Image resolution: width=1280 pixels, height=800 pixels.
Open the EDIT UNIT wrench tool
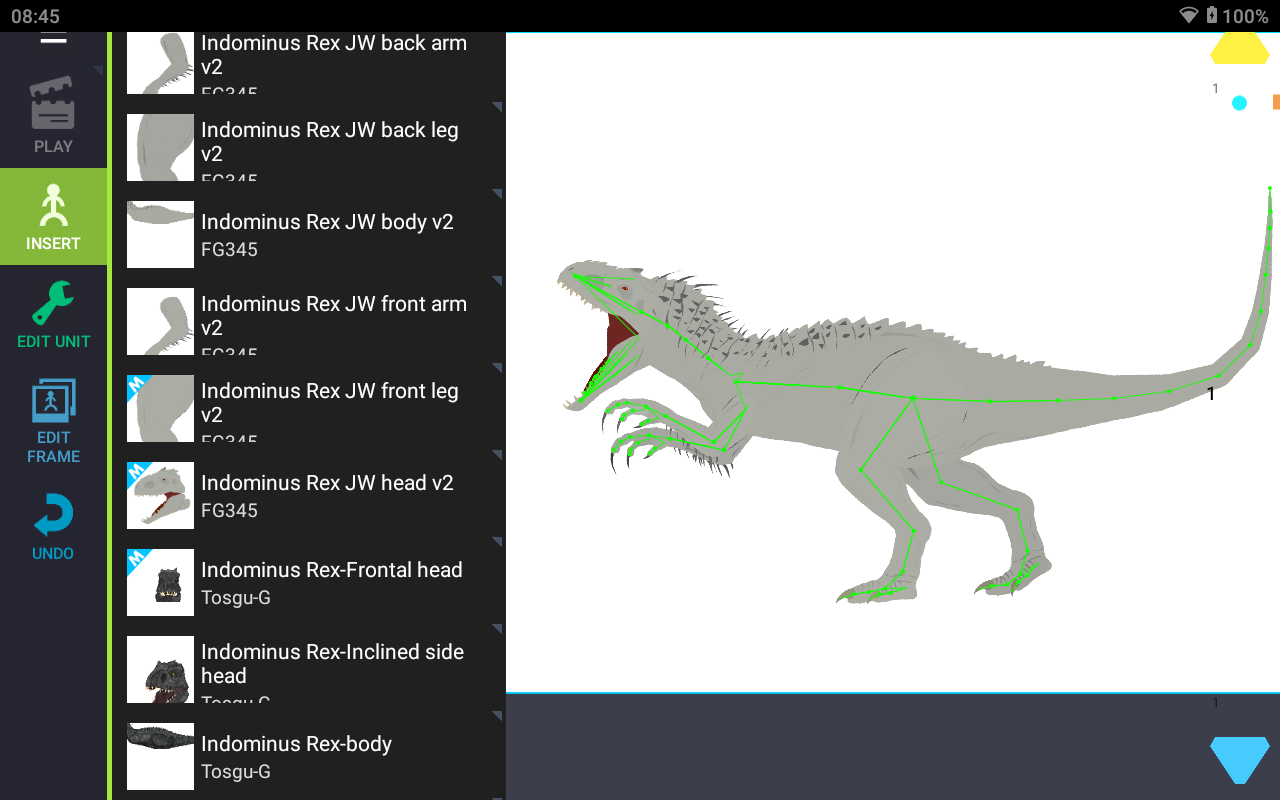point(53,314)
